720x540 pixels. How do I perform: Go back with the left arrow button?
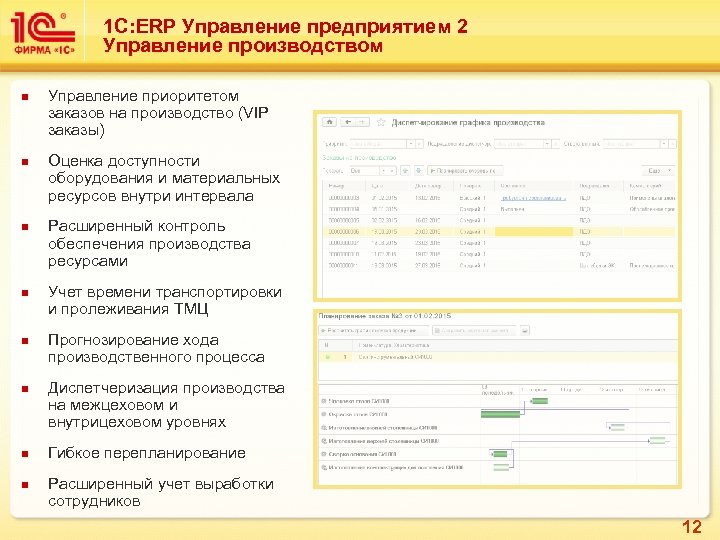click(x=349, y=122)
